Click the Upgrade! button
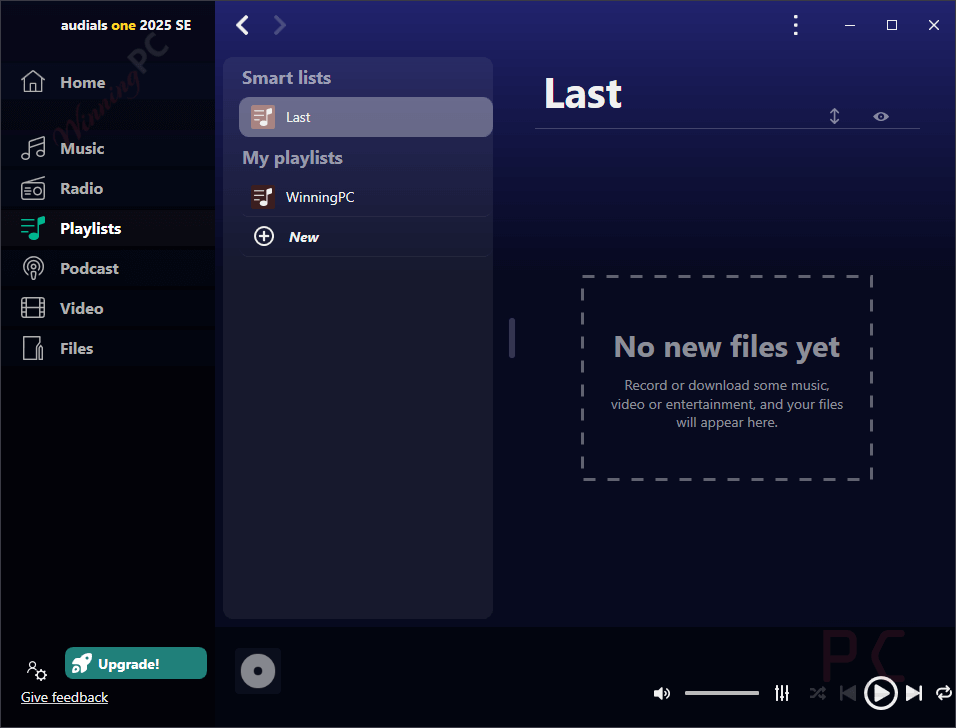 tap(136, 663)
